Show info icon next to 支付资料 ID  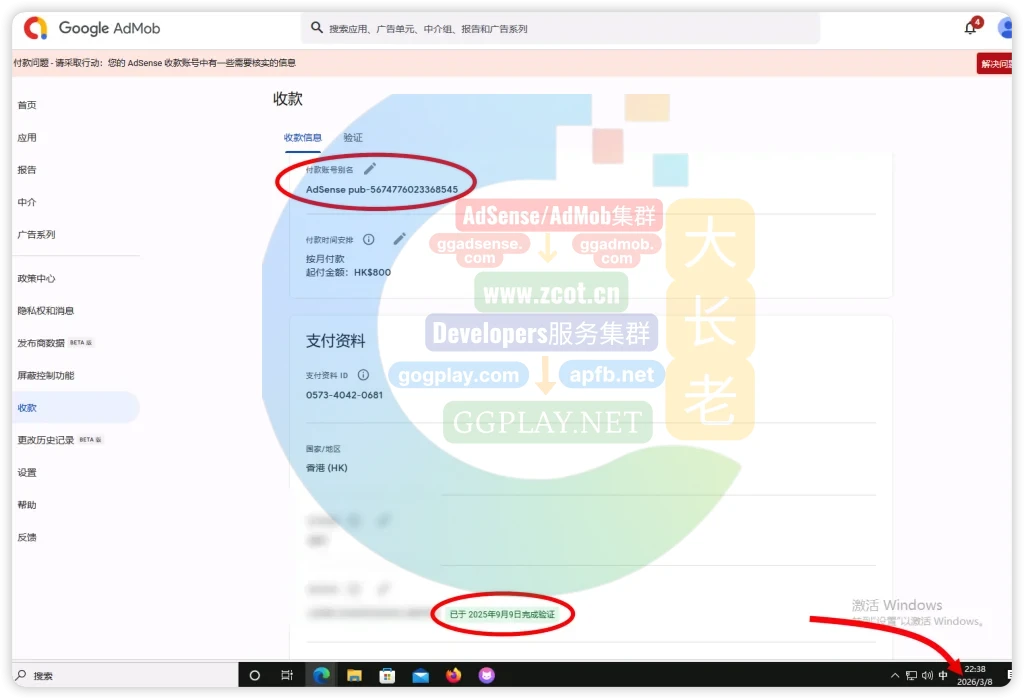tap(363, 375)
